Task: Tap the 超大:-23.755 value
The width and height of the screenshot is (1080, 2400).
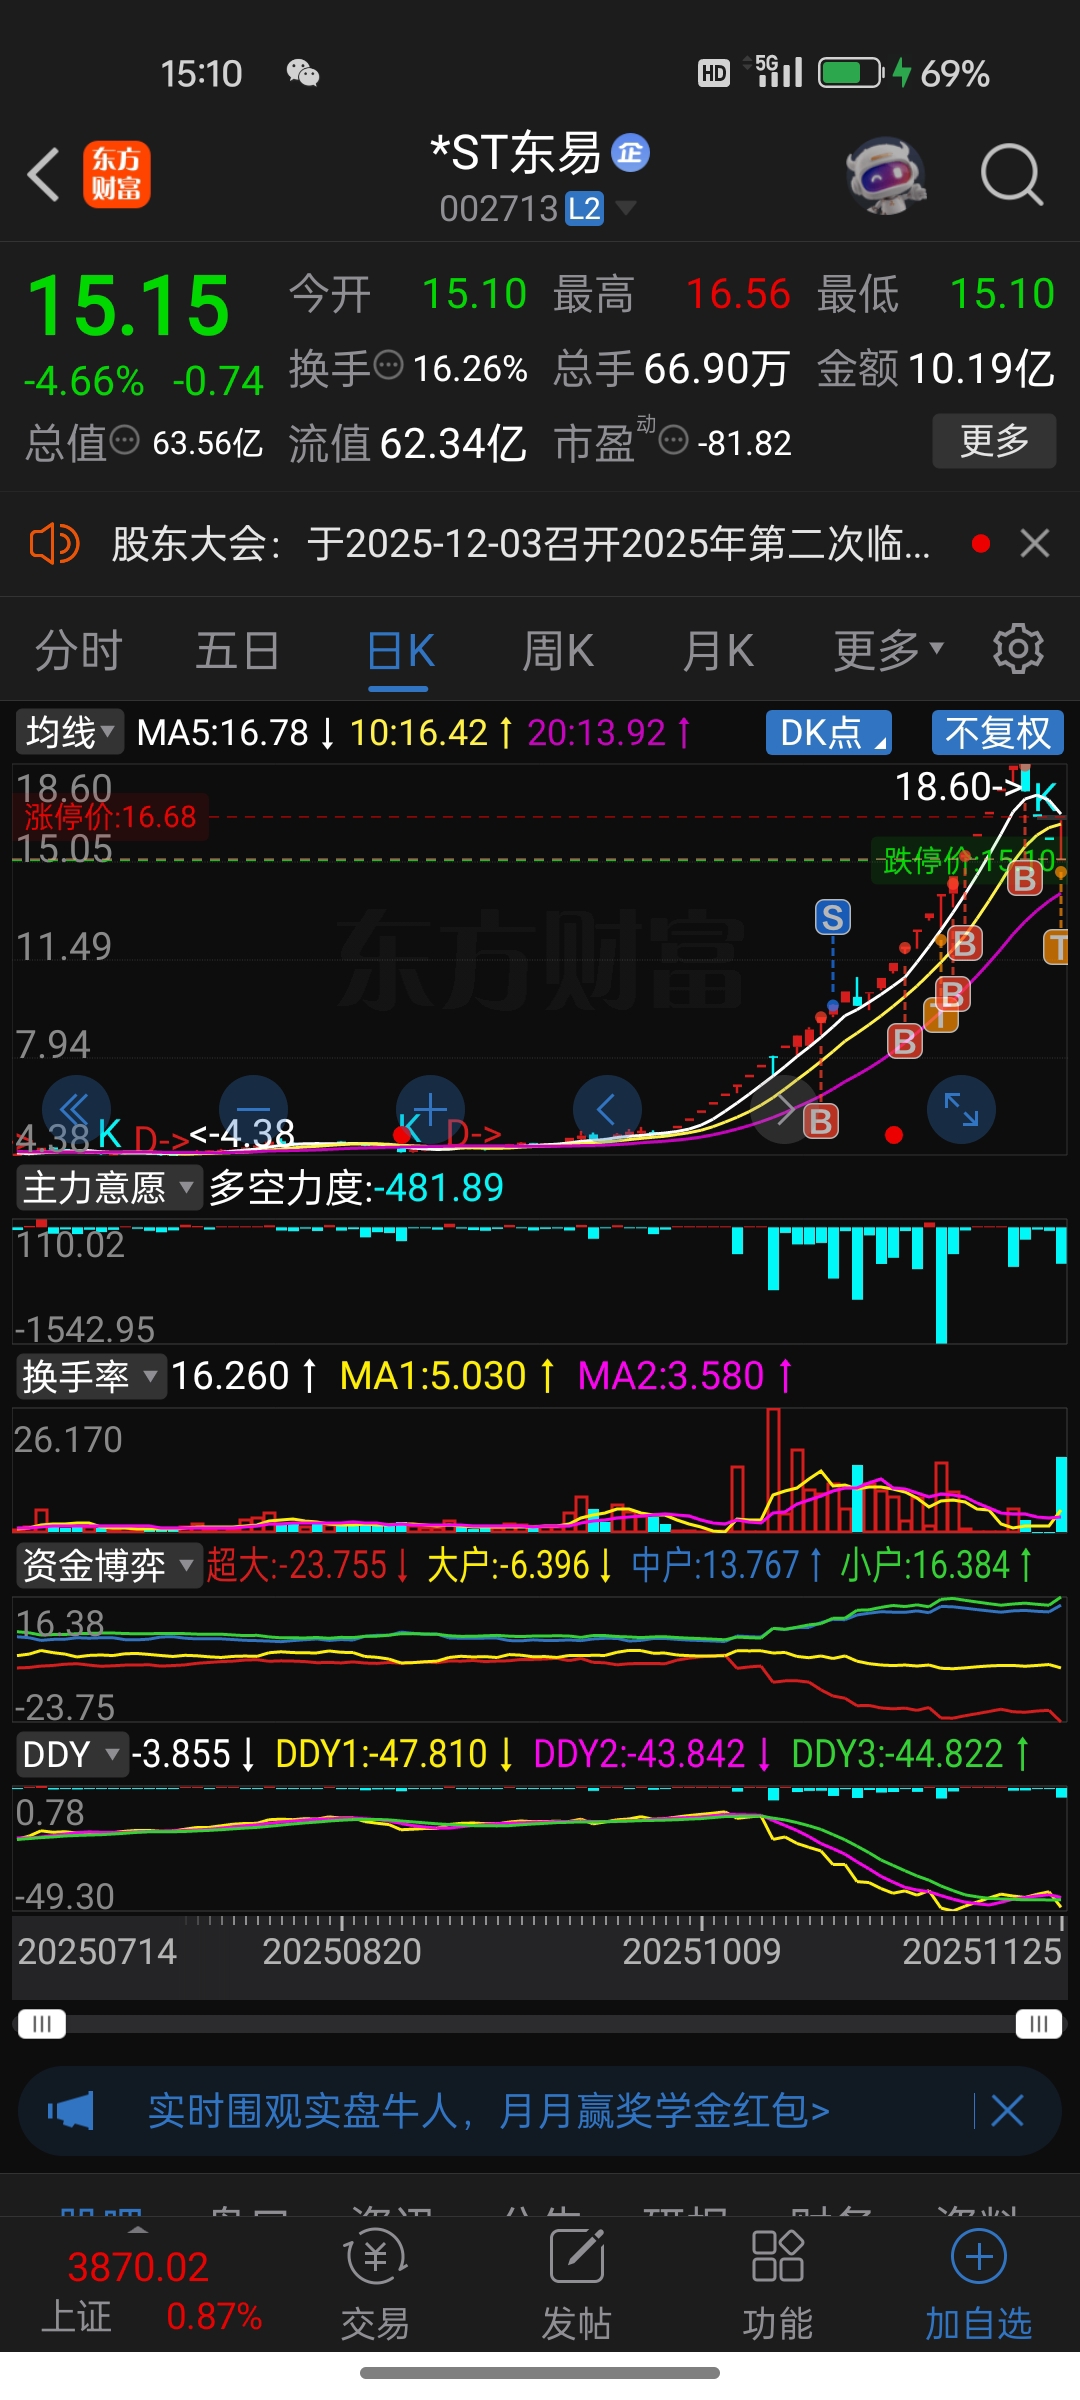Action: click(x=297, y=1566)
